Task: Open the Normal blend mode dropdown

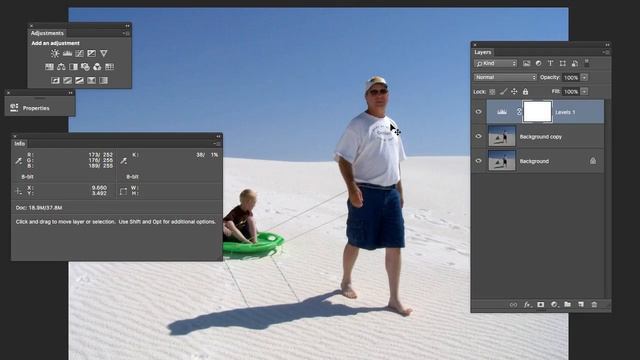Action: (x=505, y=77)
